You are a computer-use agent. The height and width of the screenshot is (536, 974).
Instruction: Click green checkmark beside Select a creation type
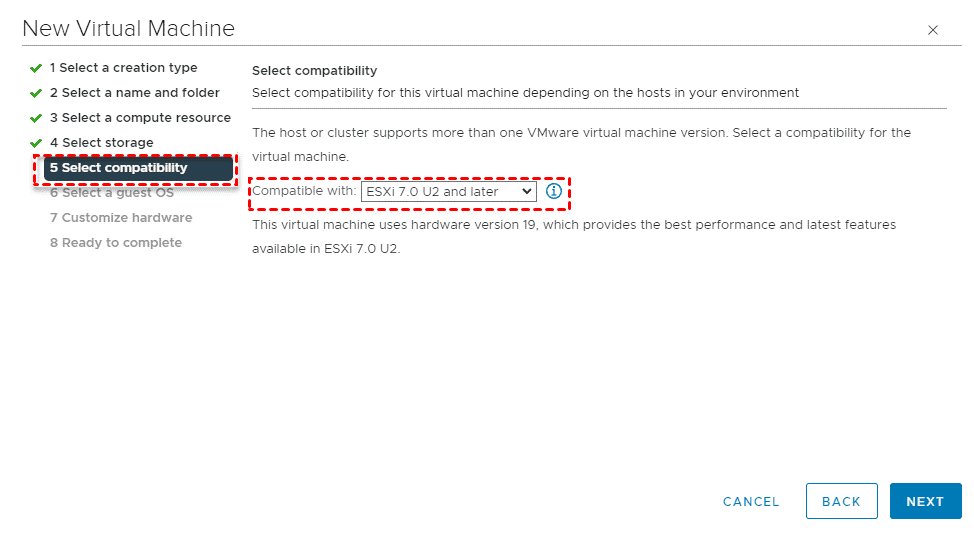pos(36,68)
